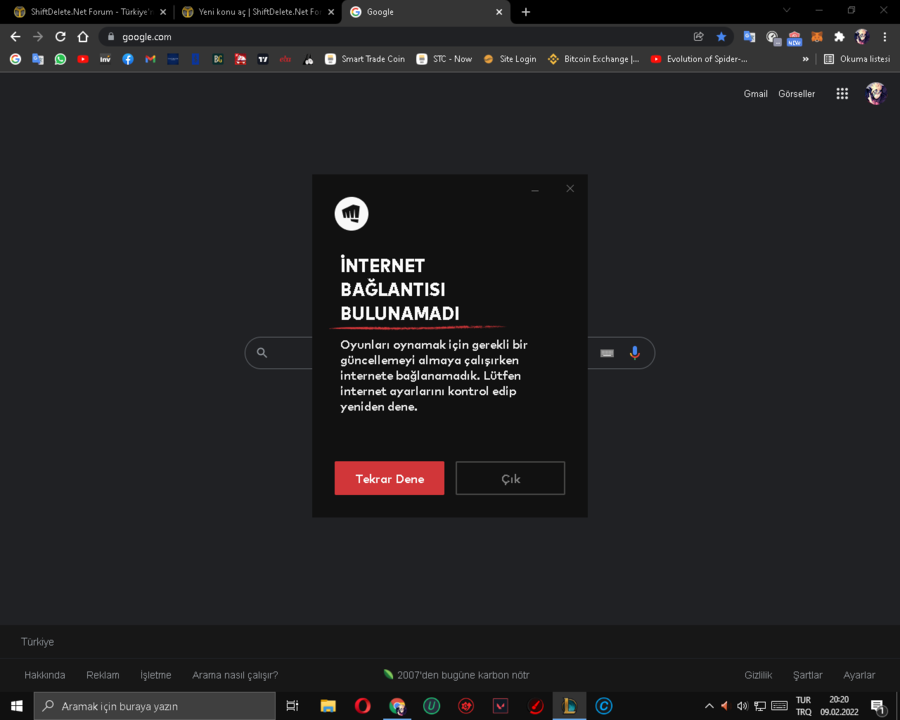900x720 pixels.
Task: Close the Google tab
Action: [x=499, y=11]
